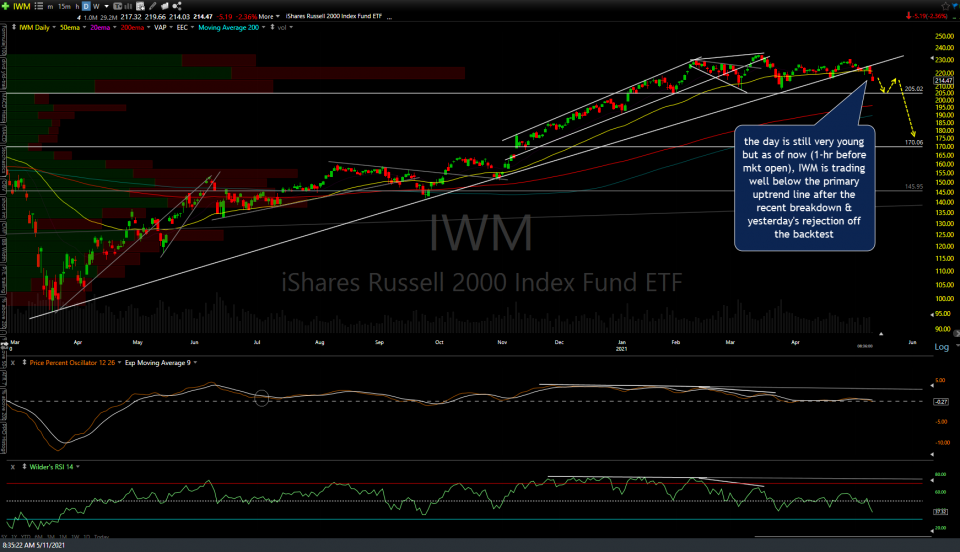Click the flag/notes icon in toolbar
The width and height of the screenshot is (960, 552).
pyautogui.click(x=165, y=6)
